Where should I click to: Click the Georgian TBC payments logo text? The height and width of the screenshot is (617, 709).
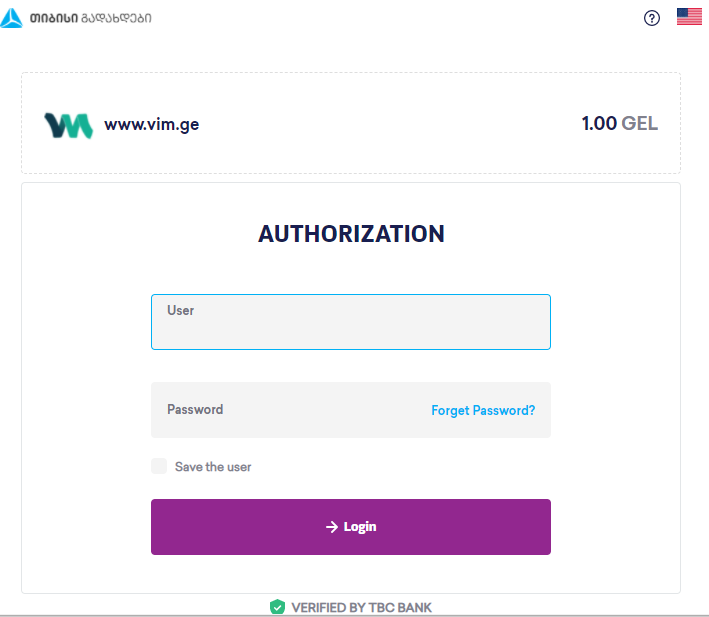91,18
